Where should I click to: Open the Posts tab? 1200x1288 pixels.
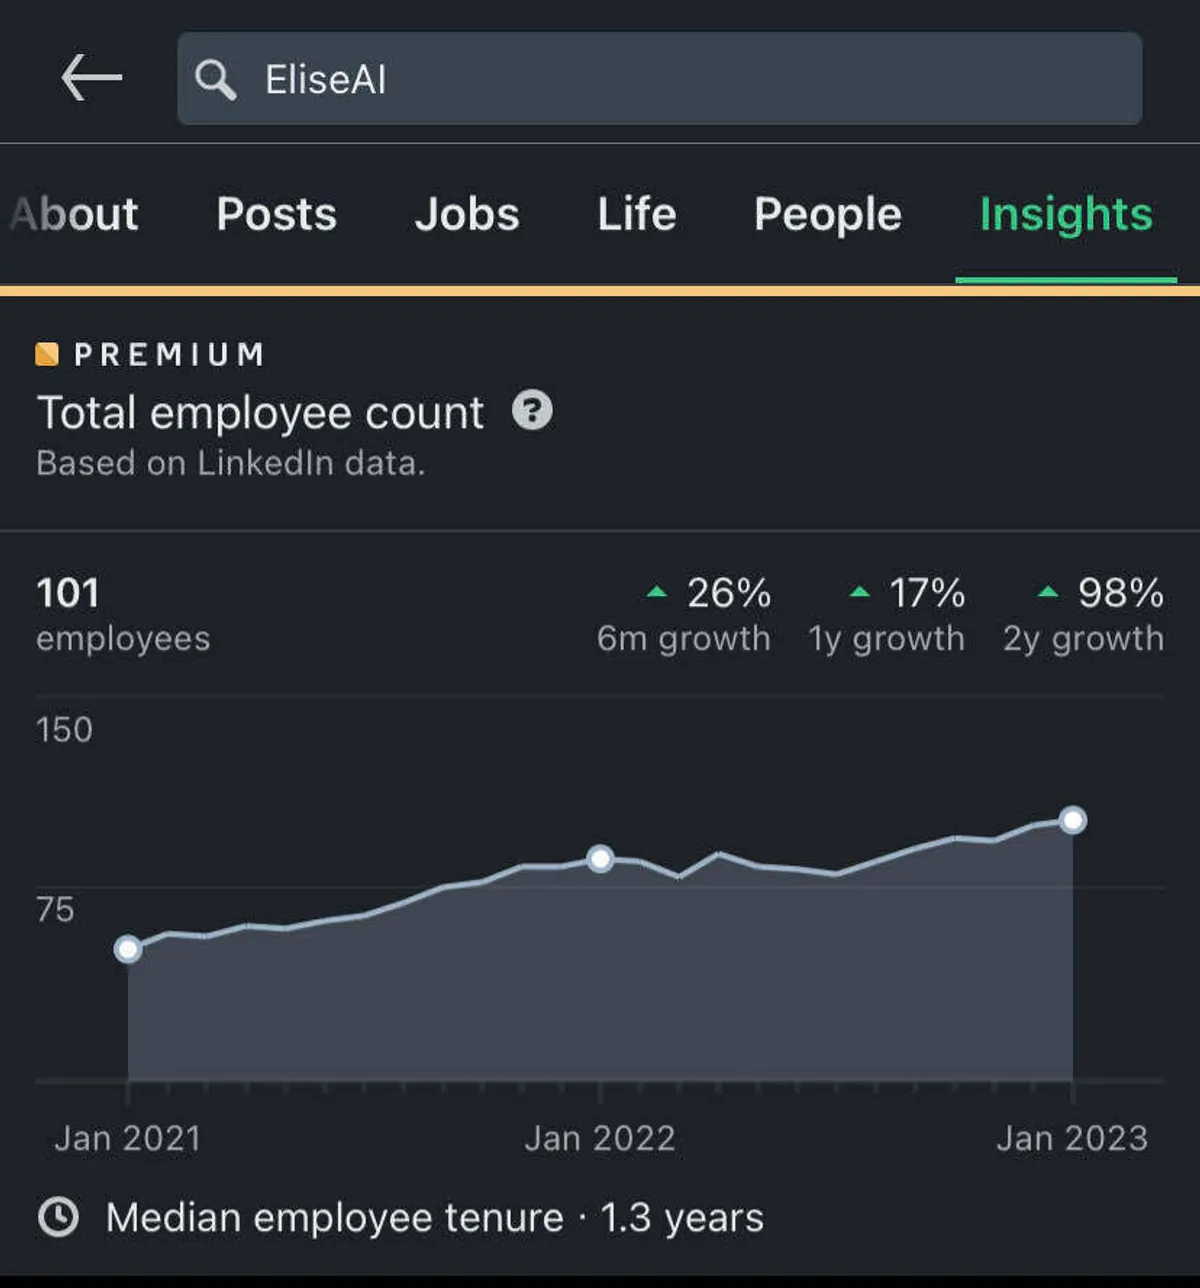pos(276,214)
